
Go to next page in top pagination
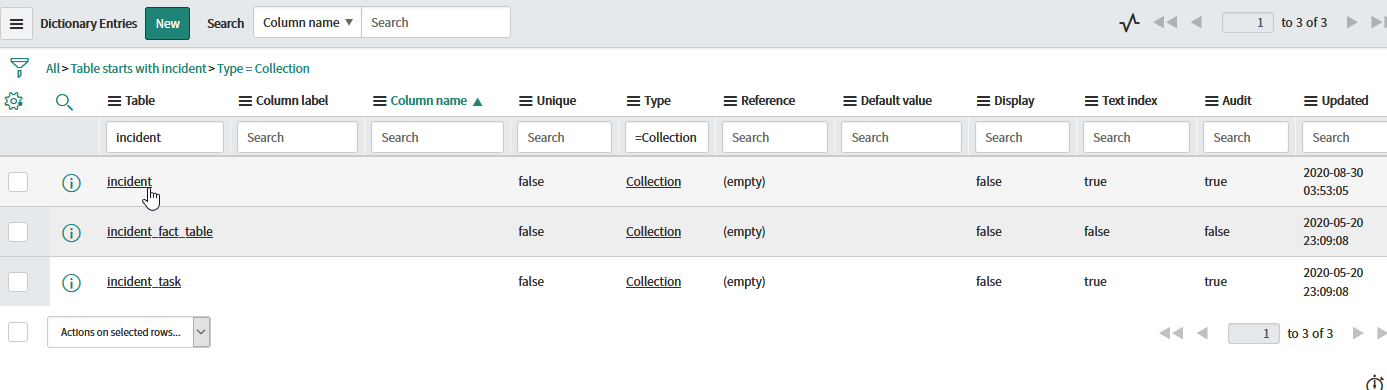point(1351,22)
